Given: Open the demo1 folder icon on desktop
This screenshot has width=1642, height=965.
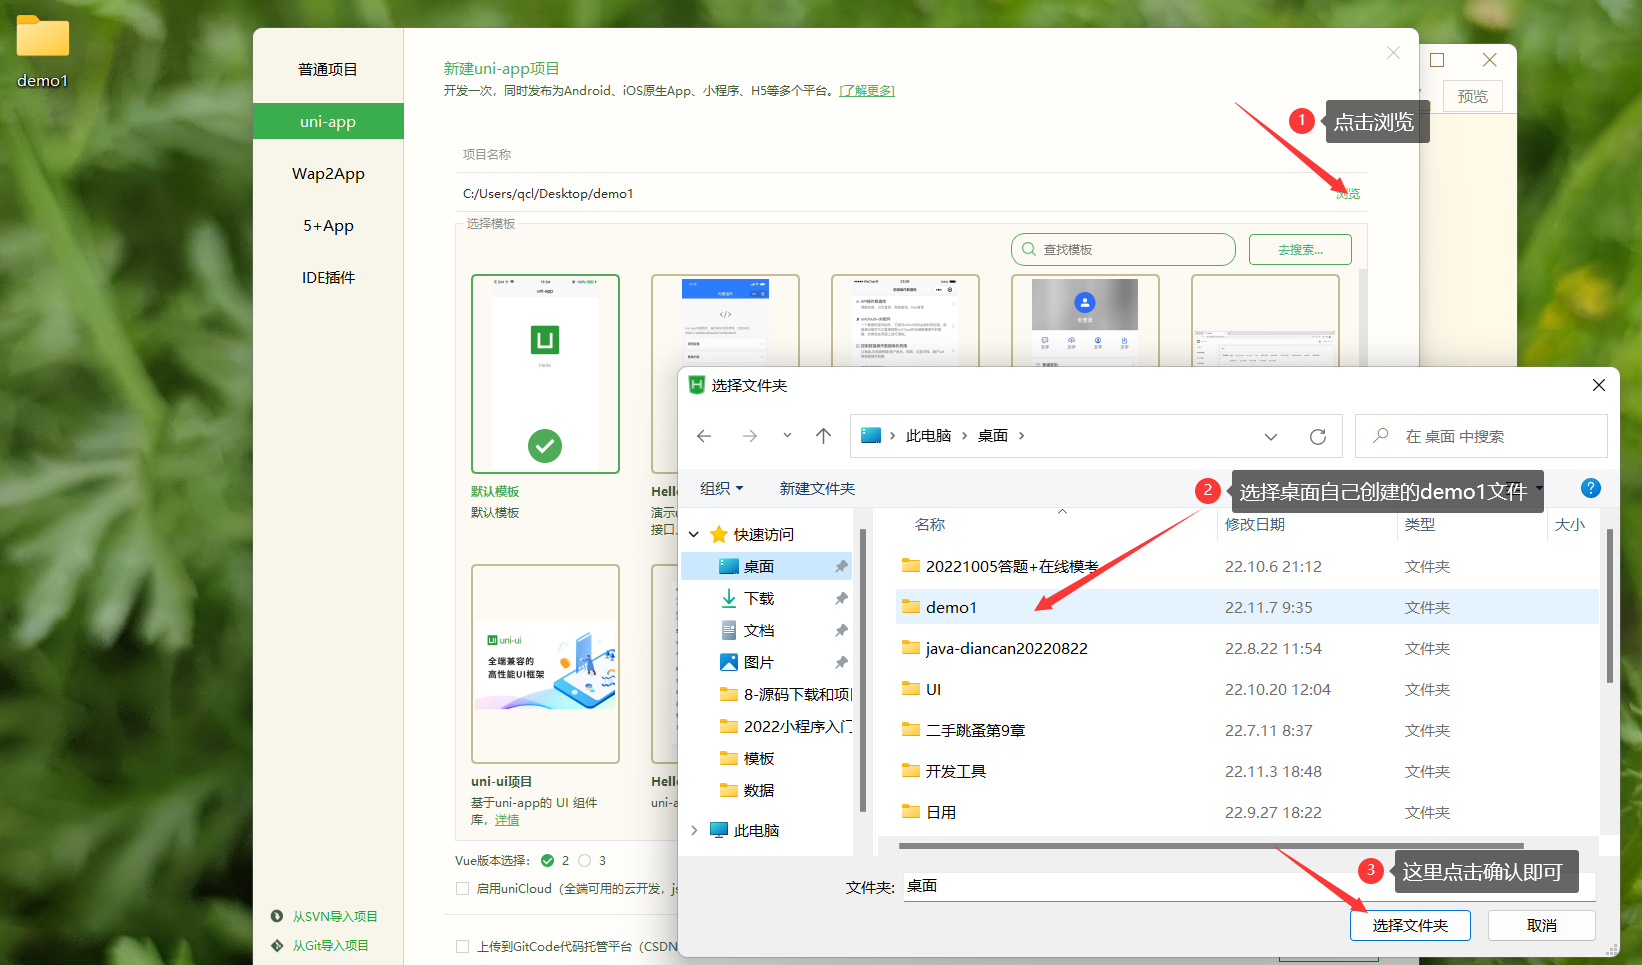Looking at the screenshot, I should [43, 37].
